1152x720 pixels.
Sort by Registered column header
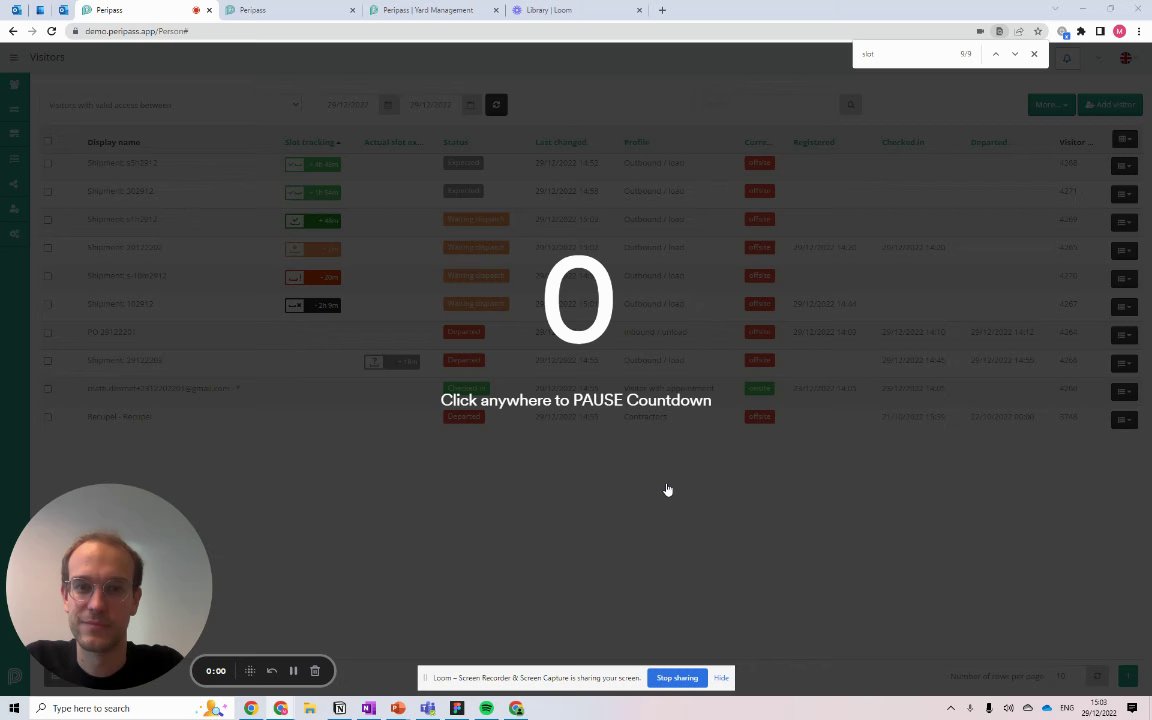pos(813,143)
